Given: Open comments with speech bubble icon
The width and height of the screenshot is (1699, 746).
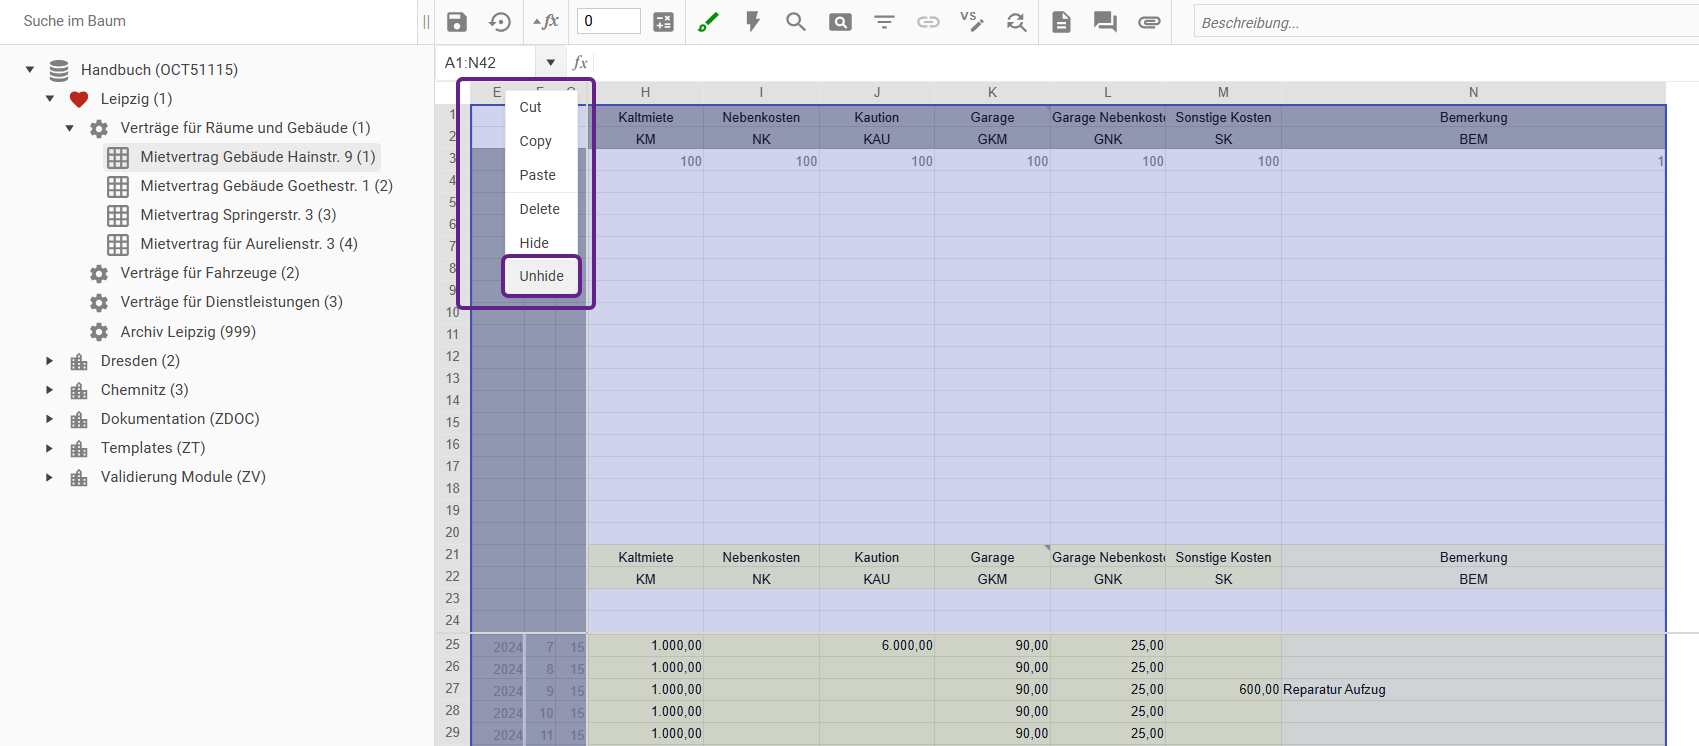Looking at the screenshot, I should click(x=1105, y=22).
